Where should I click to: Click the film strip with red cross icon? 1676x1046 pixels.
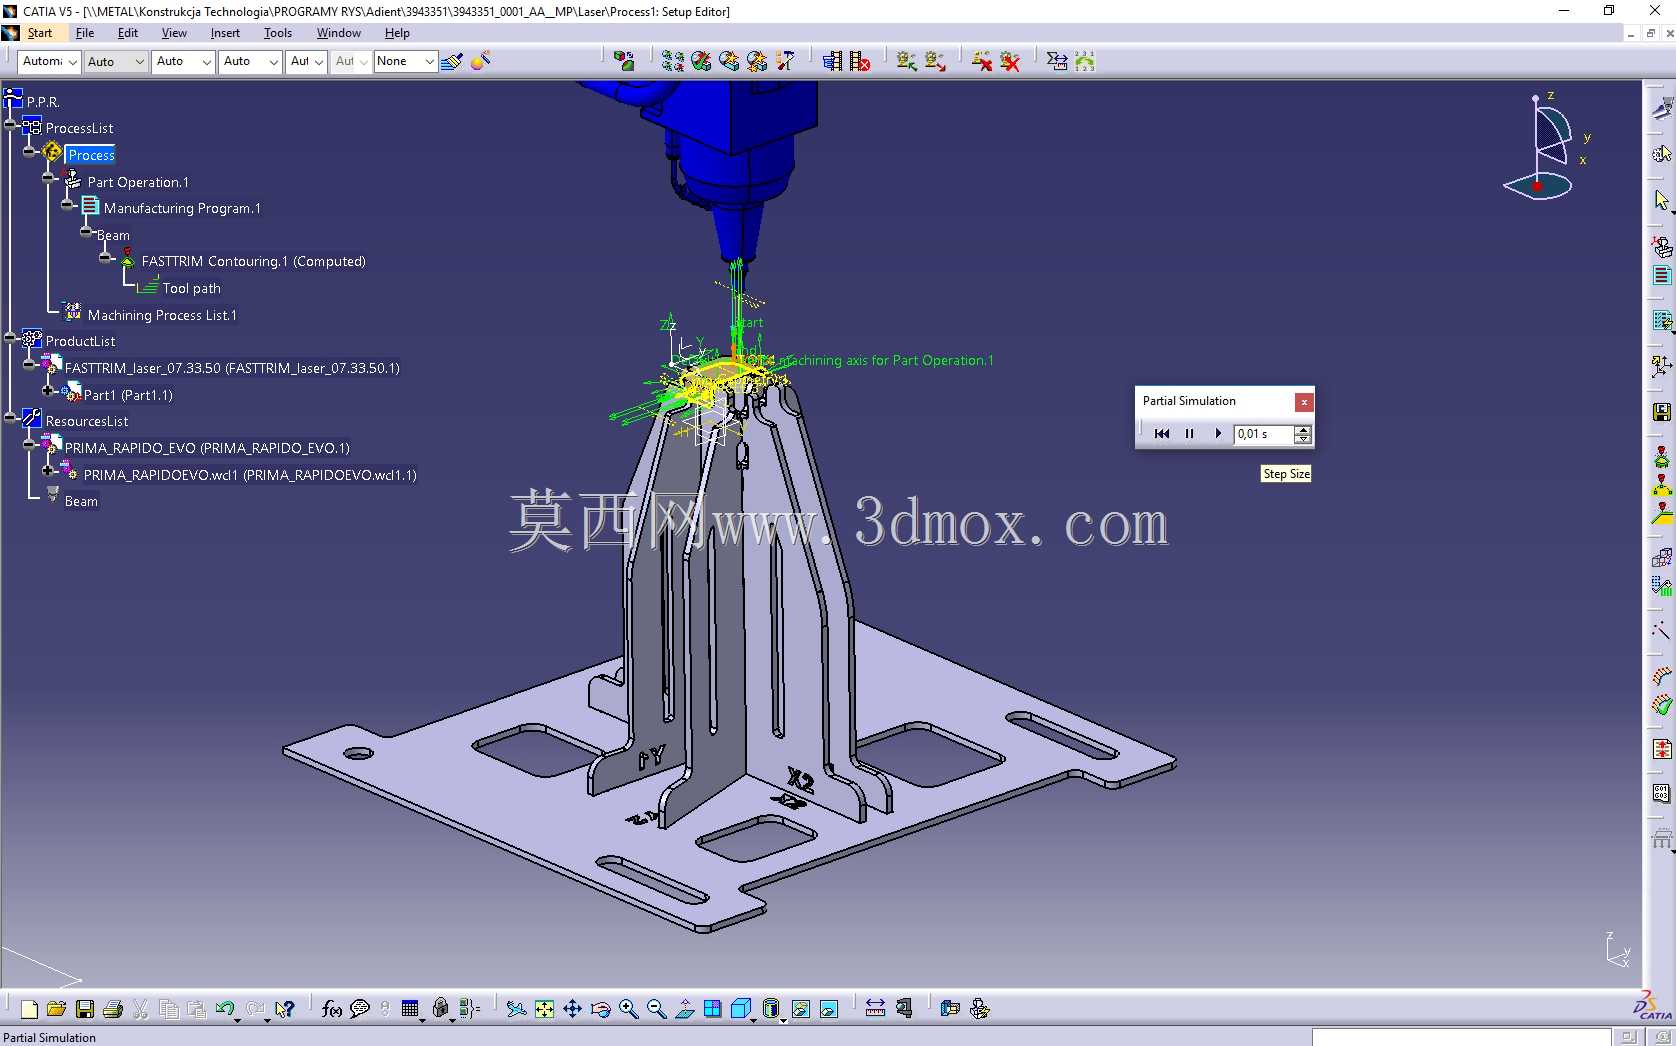coord(860,62)
